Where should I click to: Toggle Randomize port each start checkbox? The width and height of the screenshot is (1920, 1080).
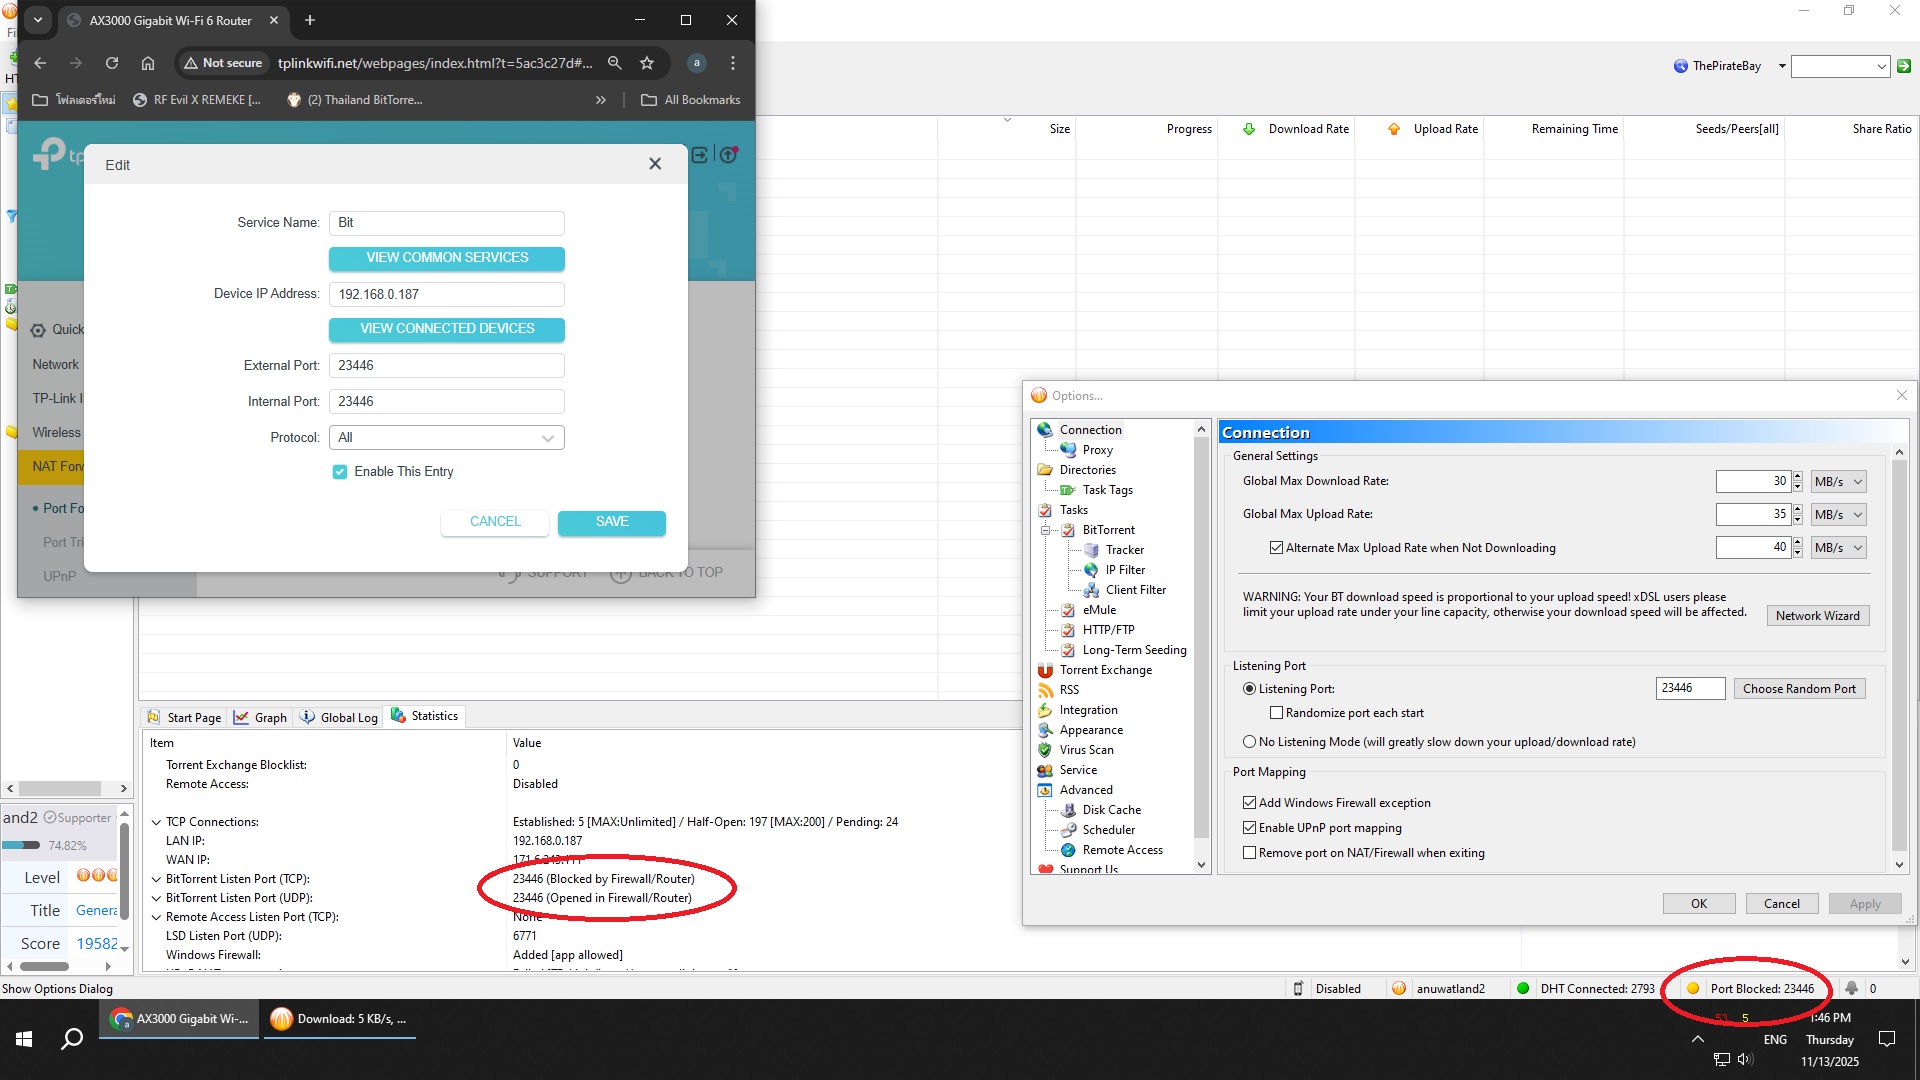1276,713
